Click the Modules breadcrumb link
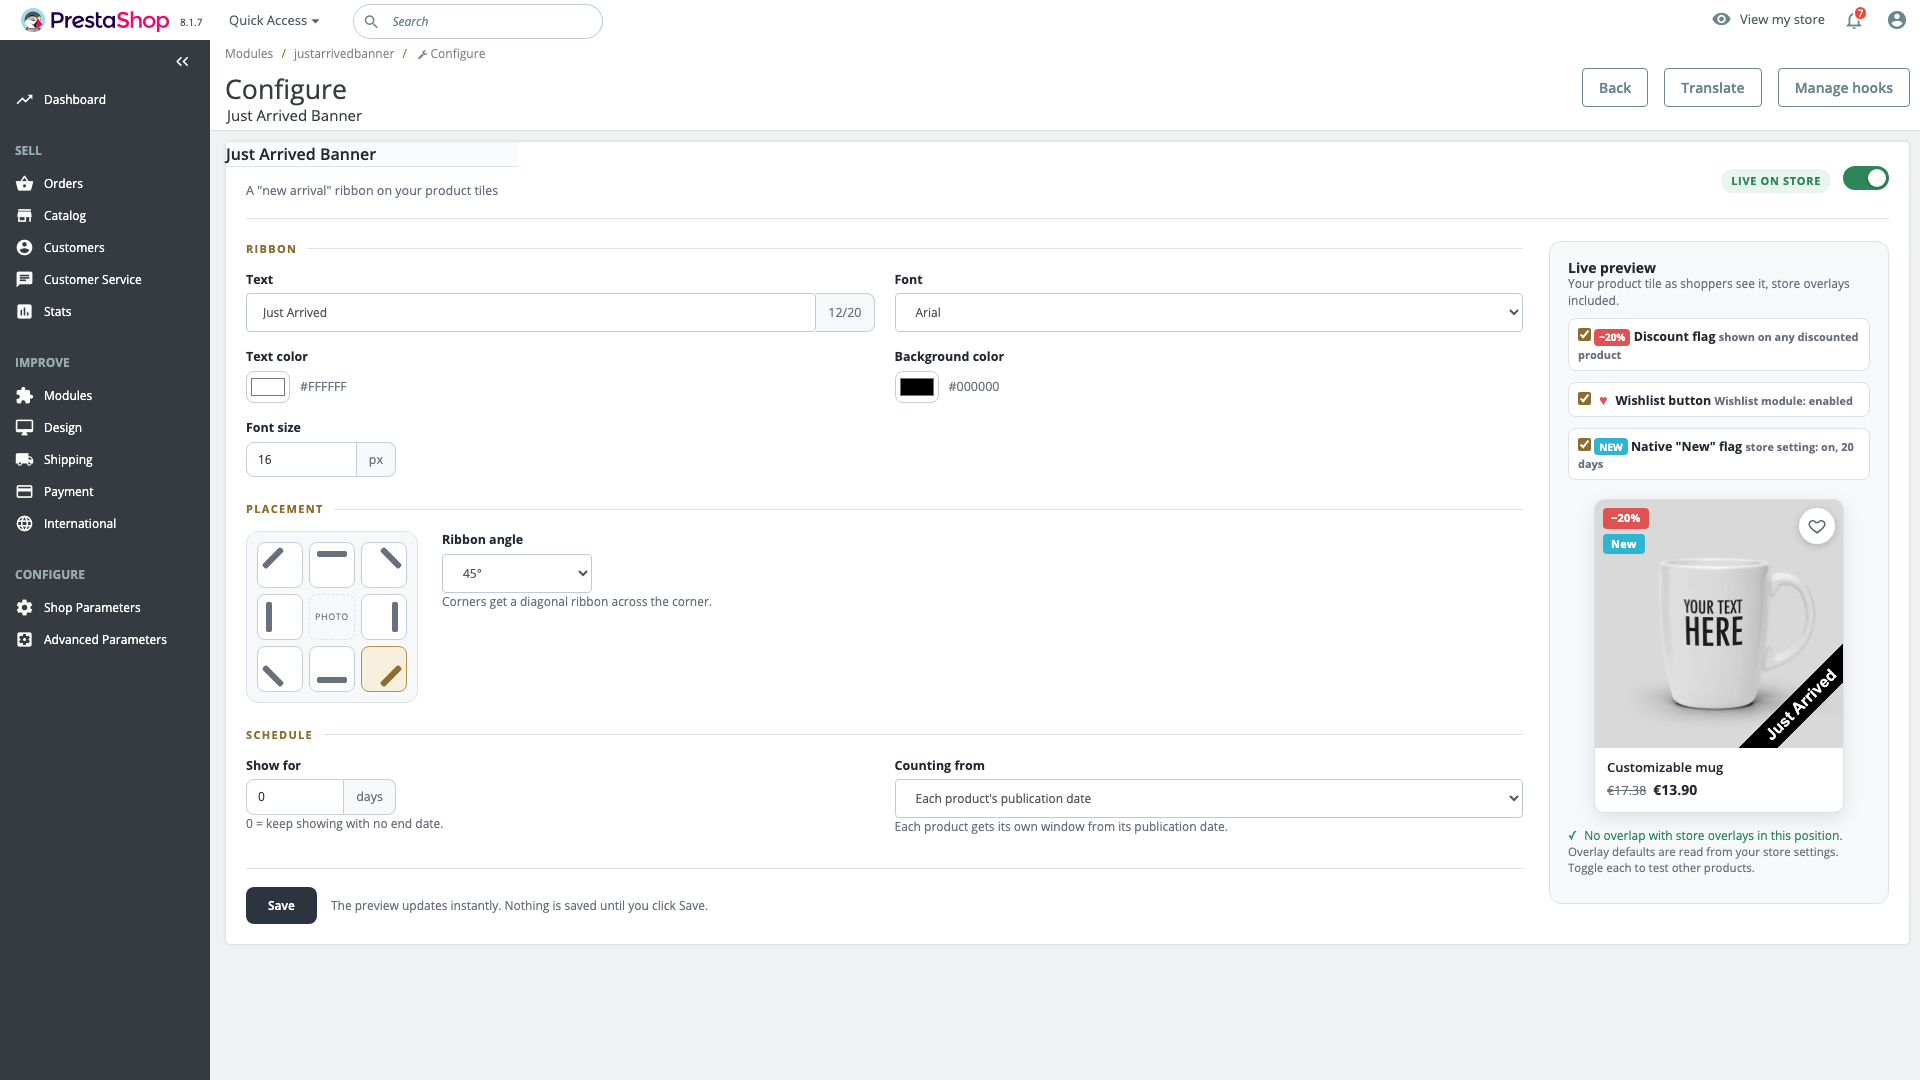This screenshot has height=1080, width=1920. click(x=249, y=54)
